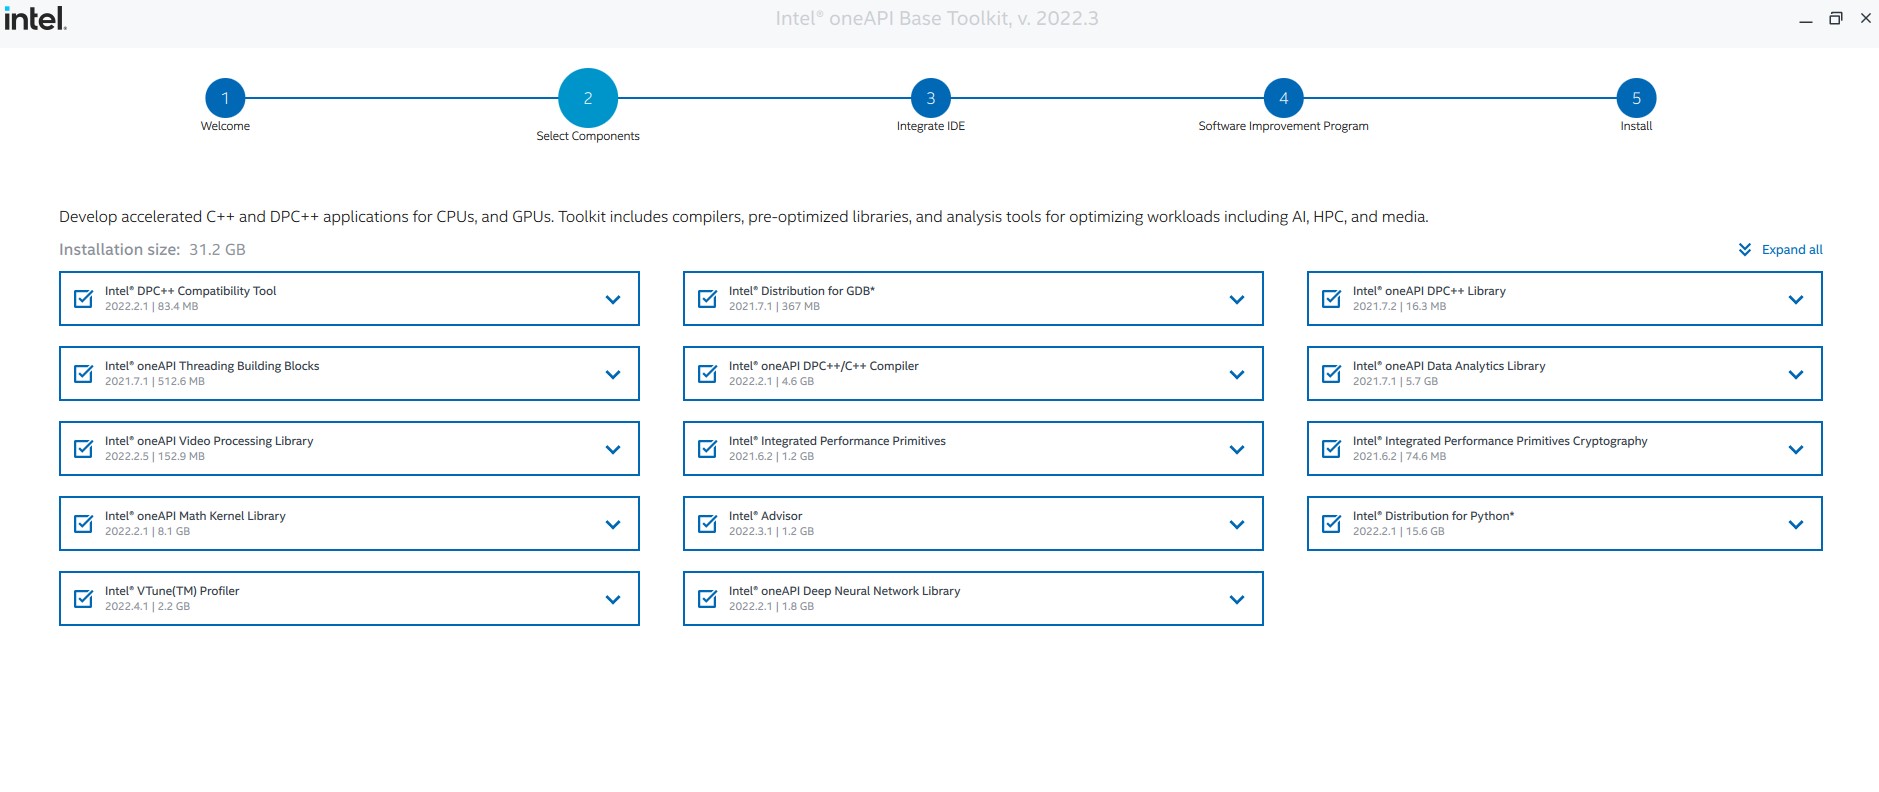1879x792 pixels.
Task: Click '2022.2.1 | 15.6 GB' version text
Action: coord(1398,532)
